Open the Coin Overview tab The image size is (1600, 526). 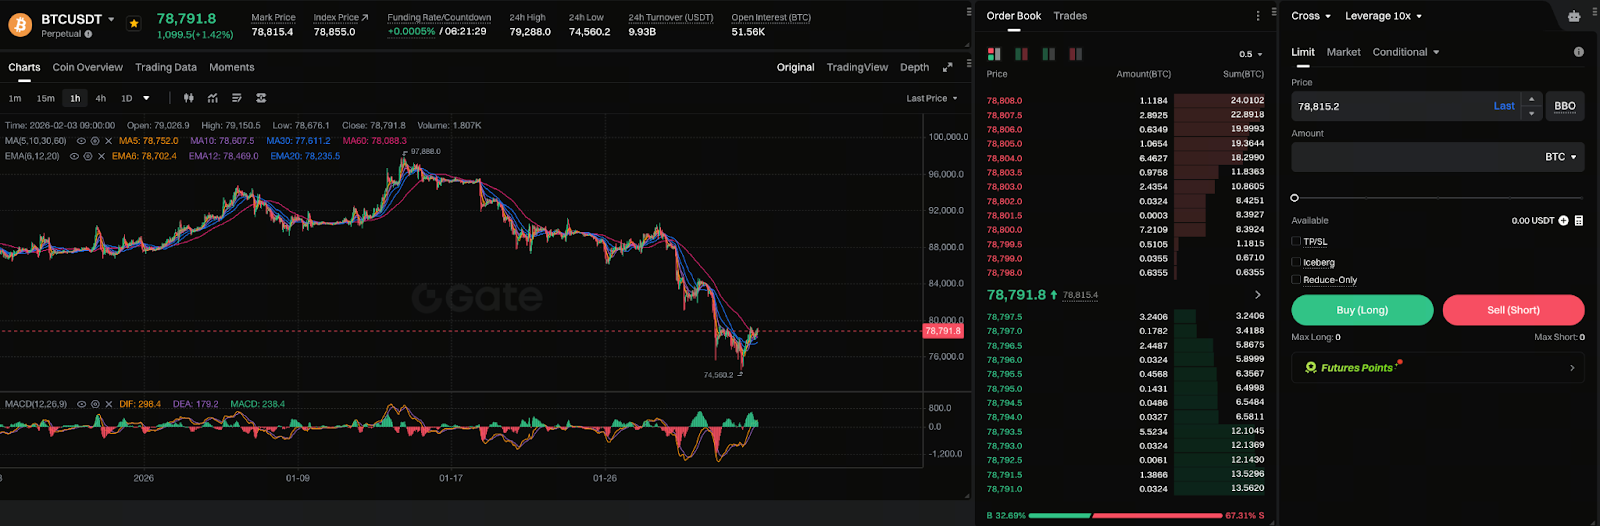87,67
